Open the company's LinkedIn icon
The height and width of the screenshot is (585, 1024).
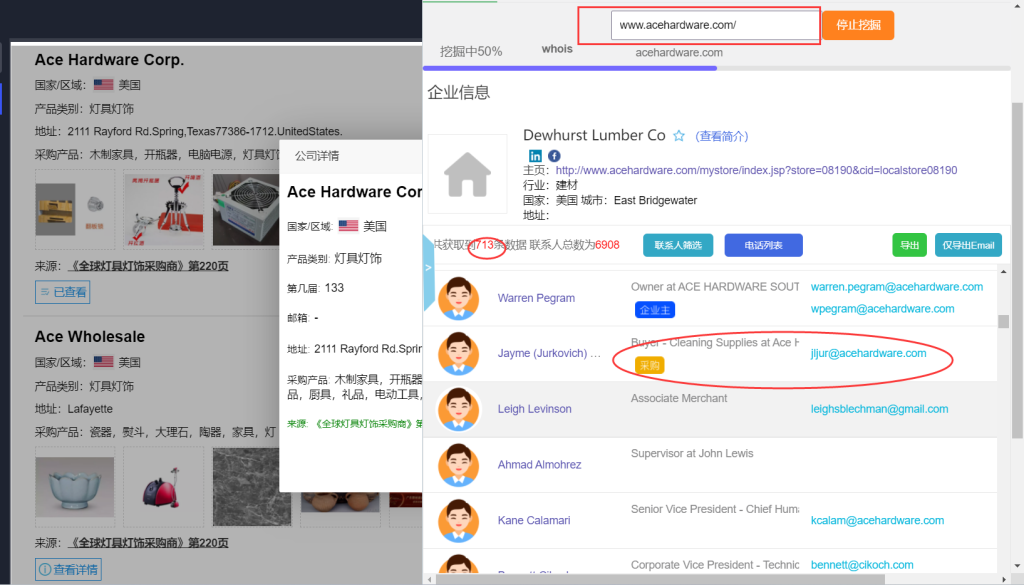click(535, 156)
